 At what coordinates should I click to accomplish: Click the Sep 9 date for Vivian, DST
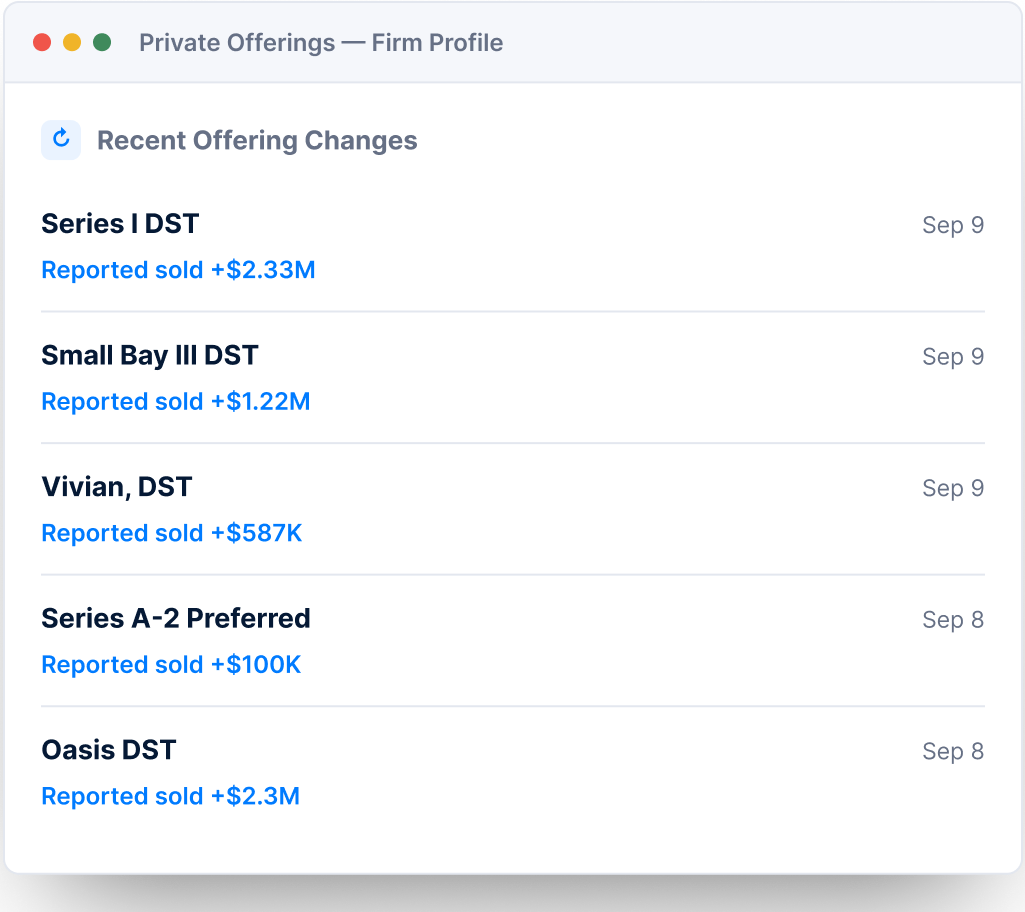click(x=953, y=488)
